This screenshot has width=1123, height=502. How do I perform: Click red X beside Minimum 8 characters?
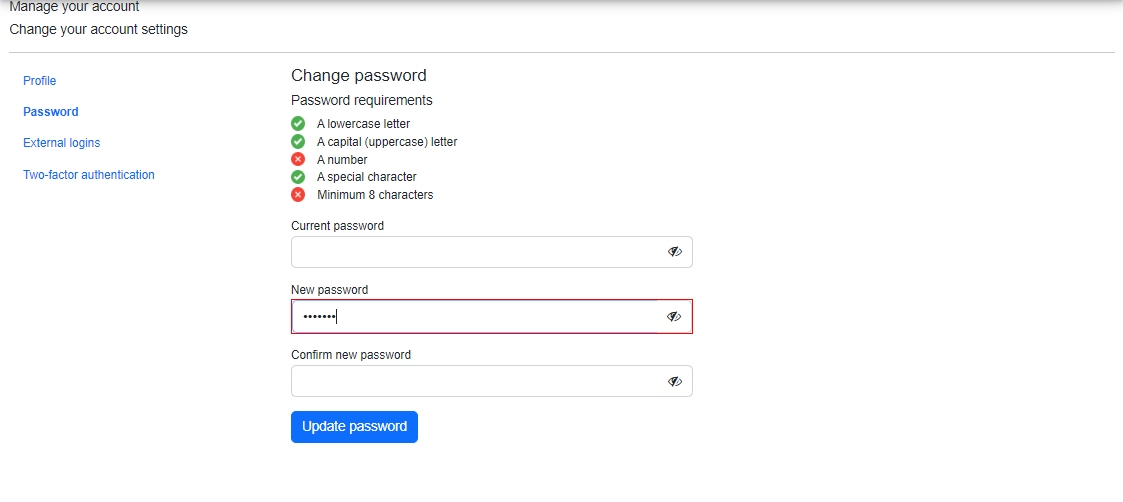point(298,195)
